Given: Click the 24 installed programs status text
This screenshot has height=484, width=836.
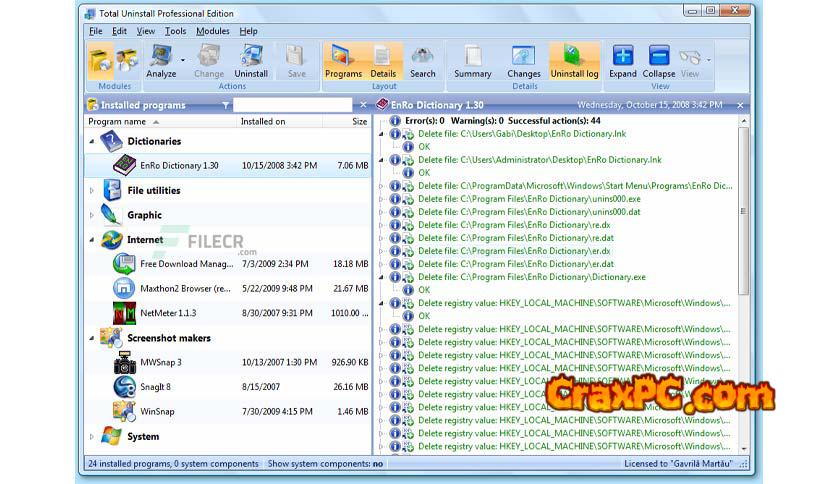Looking at the screenshot, I should coord(173,464).
